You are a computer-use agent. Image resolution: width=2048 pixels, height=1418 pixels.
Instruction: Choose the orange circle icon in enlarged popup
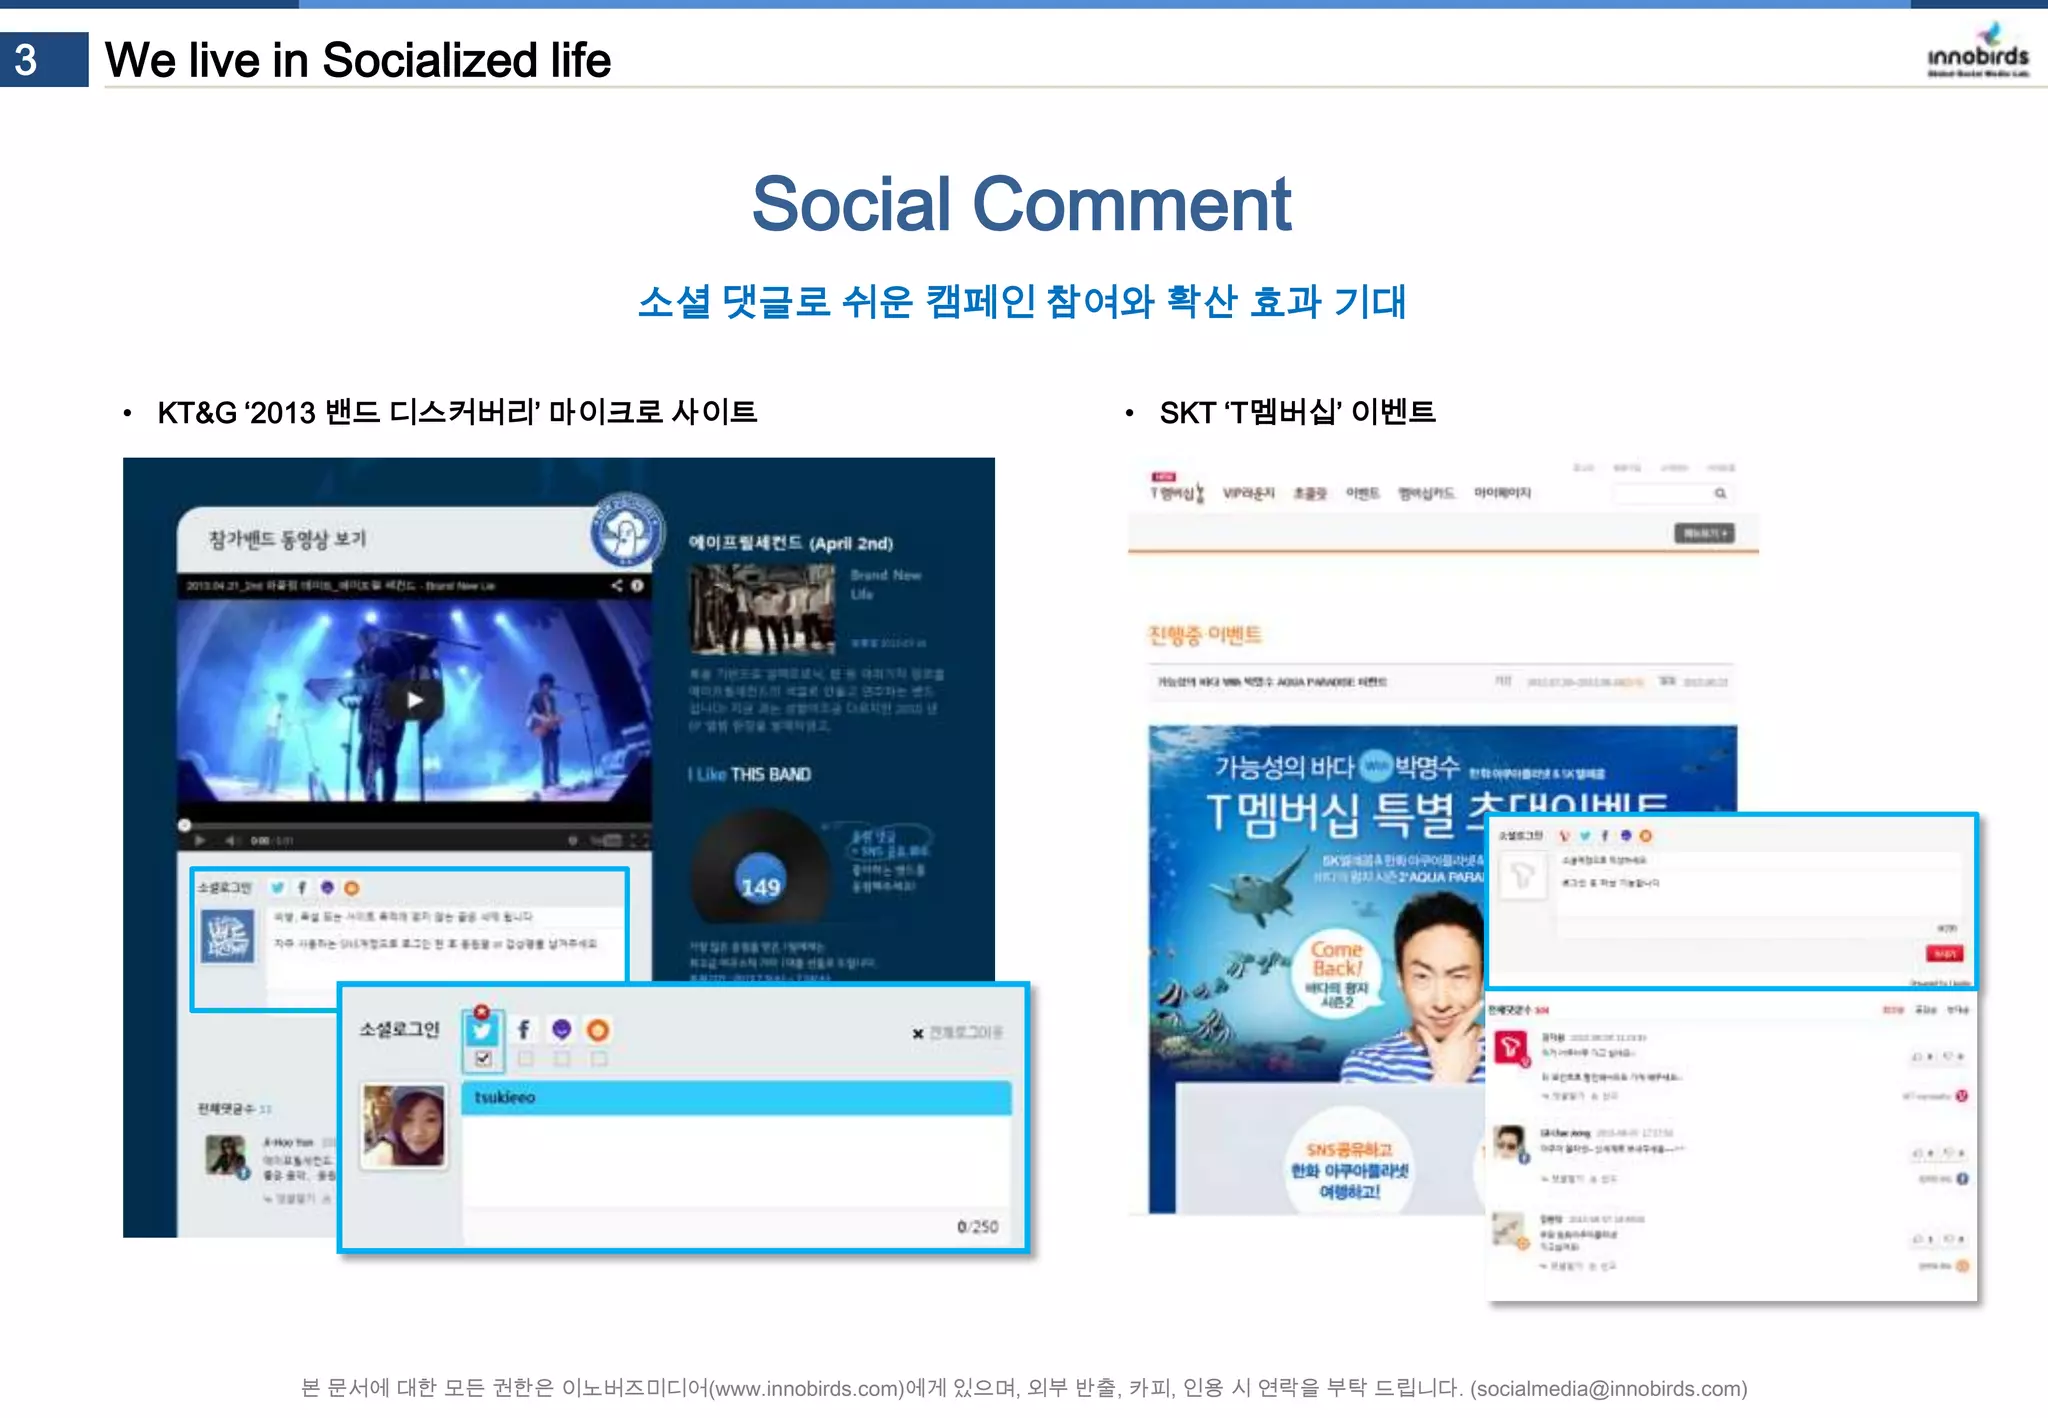(597, 1030)
